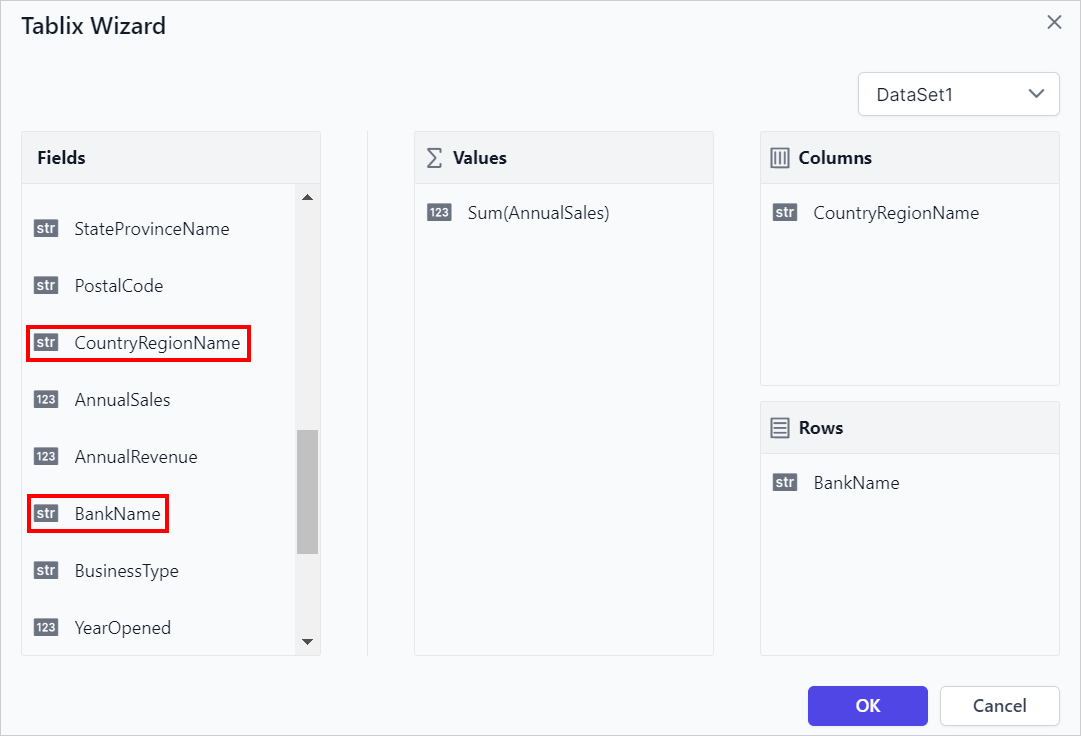Click the str icon beside BankName in Rows
This screenshot has height=736, width=1081.
(785, 482)
